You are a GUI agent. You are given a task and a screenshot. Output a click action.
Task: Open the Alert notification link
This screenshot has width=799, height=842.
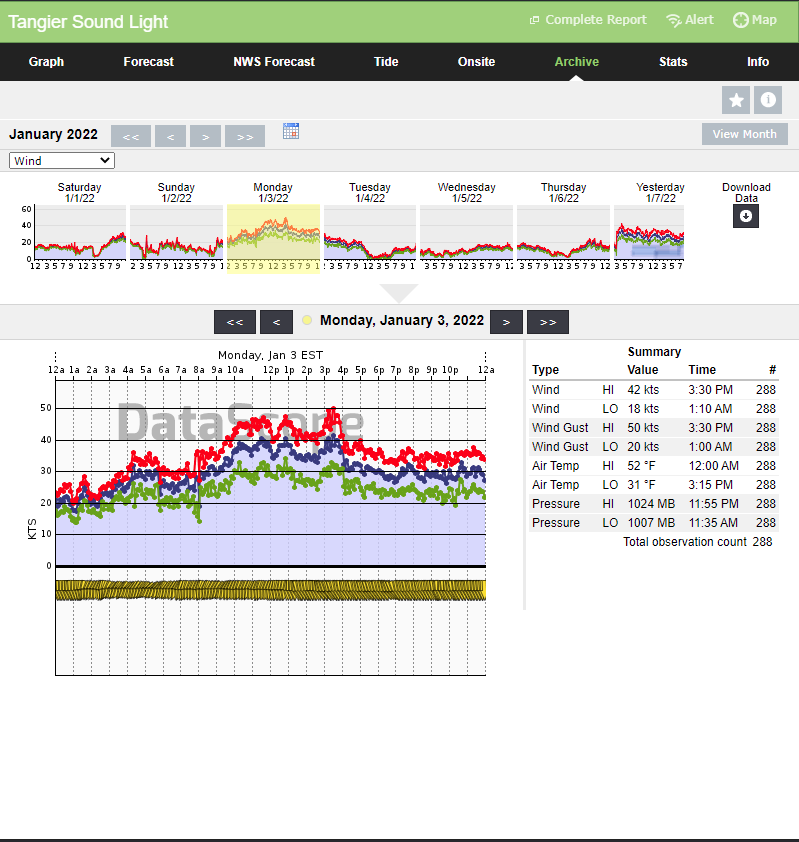[x=690, y=20]
